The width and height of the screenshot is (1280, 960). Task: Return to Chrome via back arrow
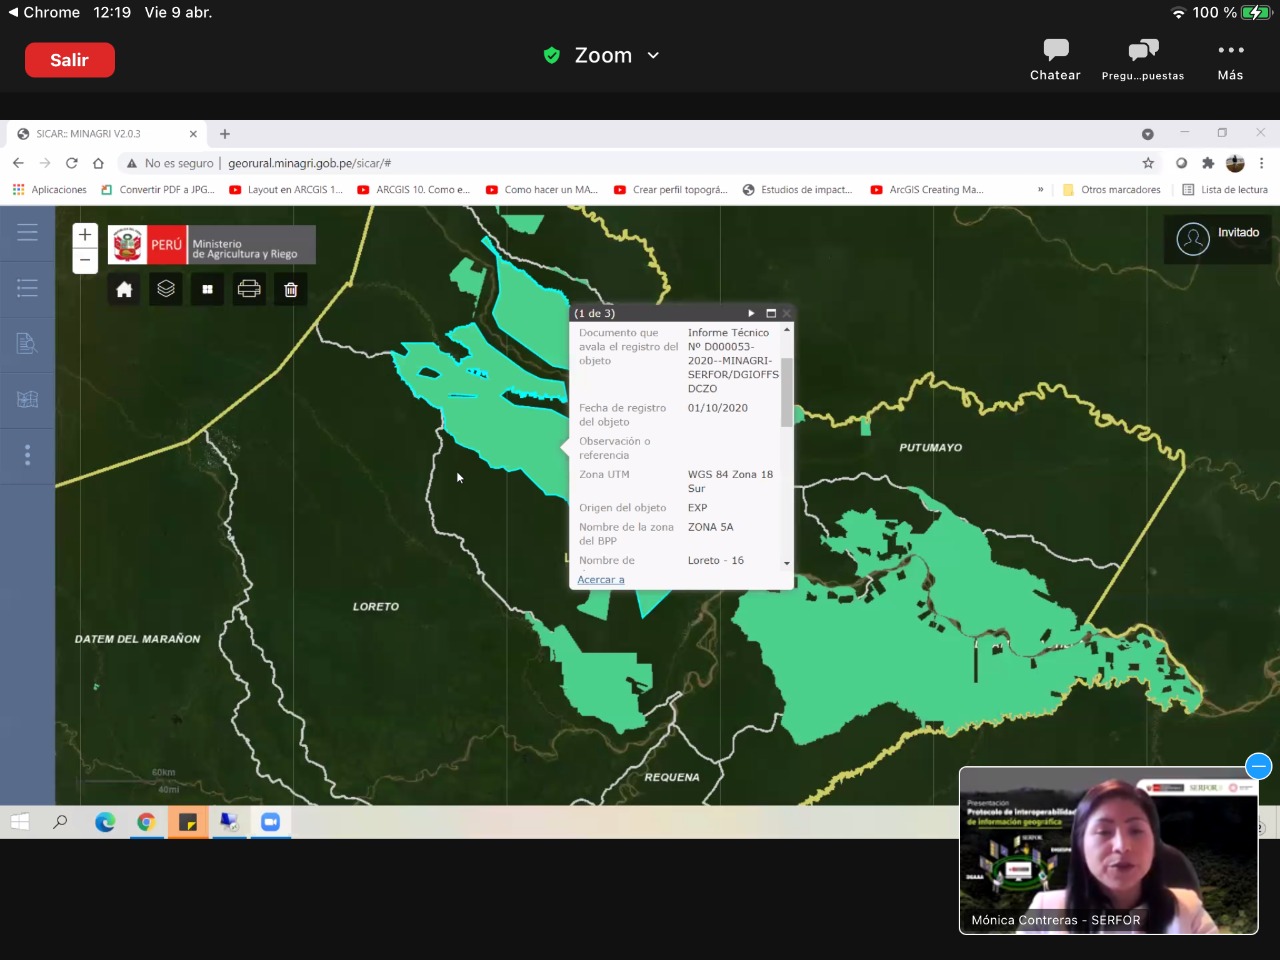(44, 12)
